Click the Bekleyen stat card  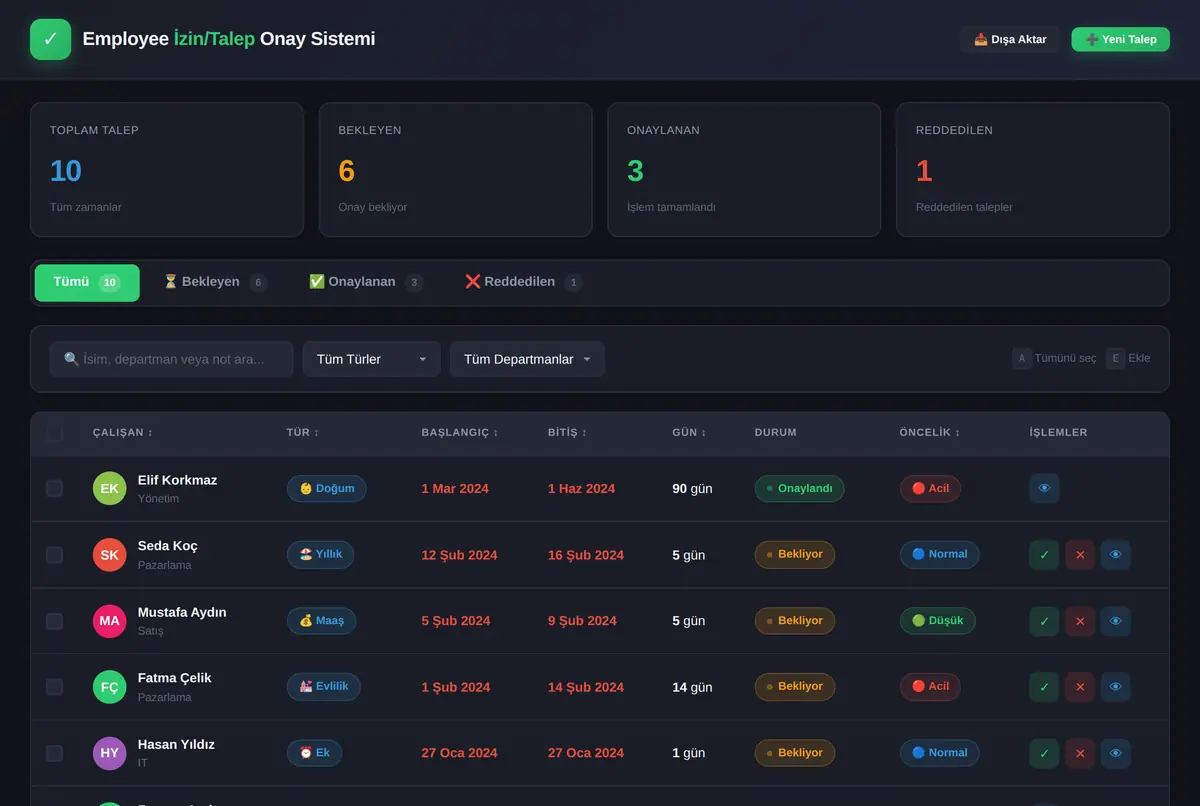(455, 170)
